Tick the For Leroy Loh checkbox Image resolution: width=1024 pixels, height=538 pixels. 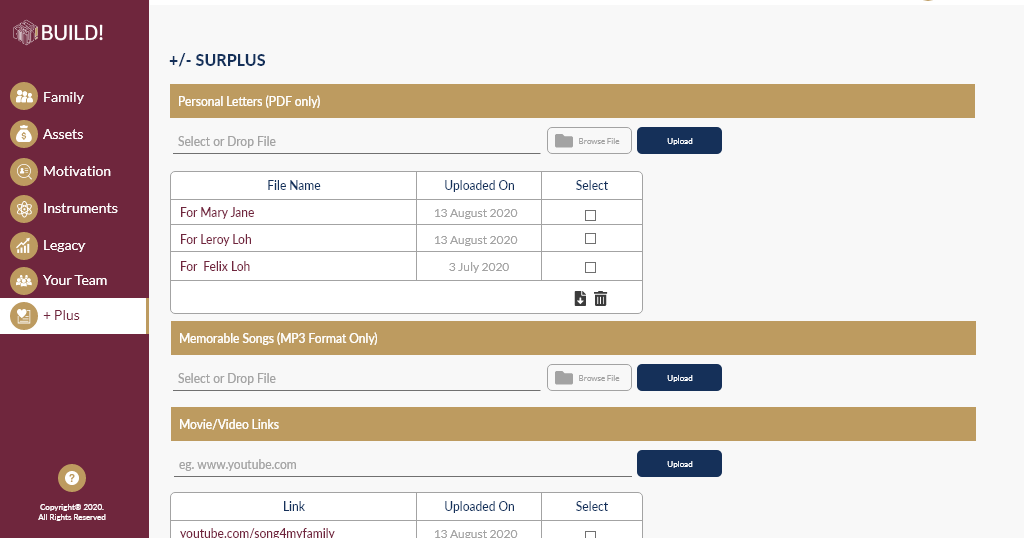590,239
